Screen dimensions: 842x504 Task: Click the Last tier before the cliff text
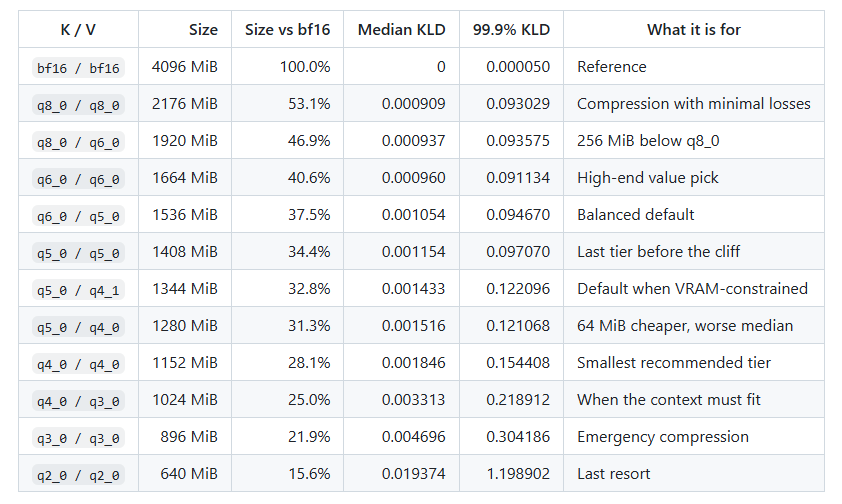tap(658, 252)
